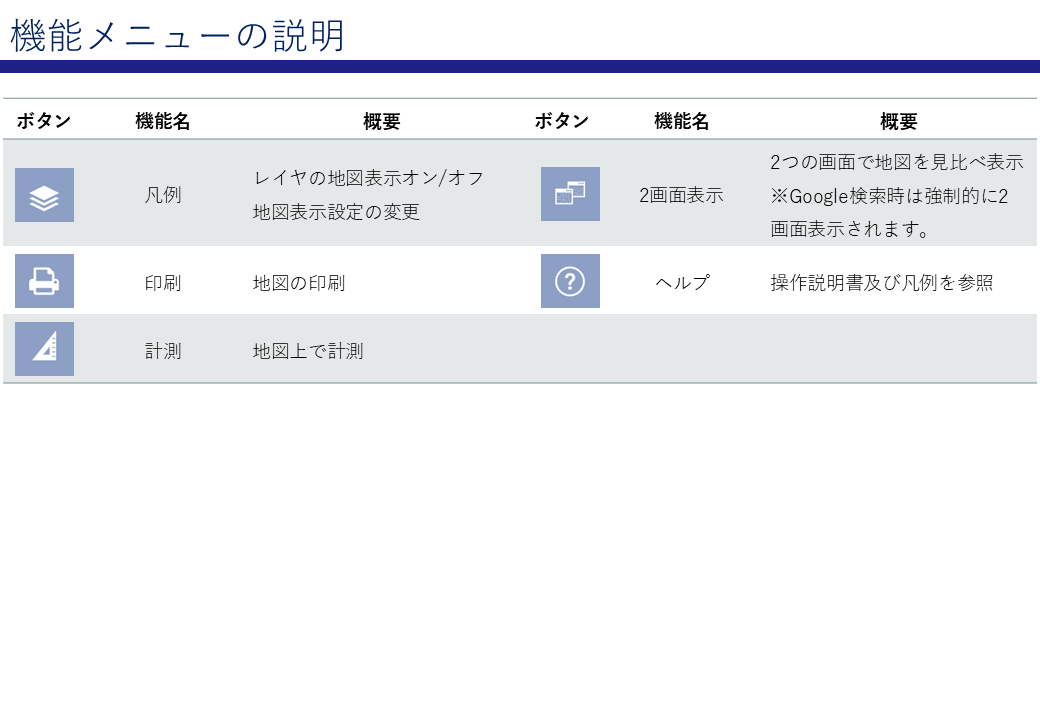Select the 凡例 function name label

164,195
